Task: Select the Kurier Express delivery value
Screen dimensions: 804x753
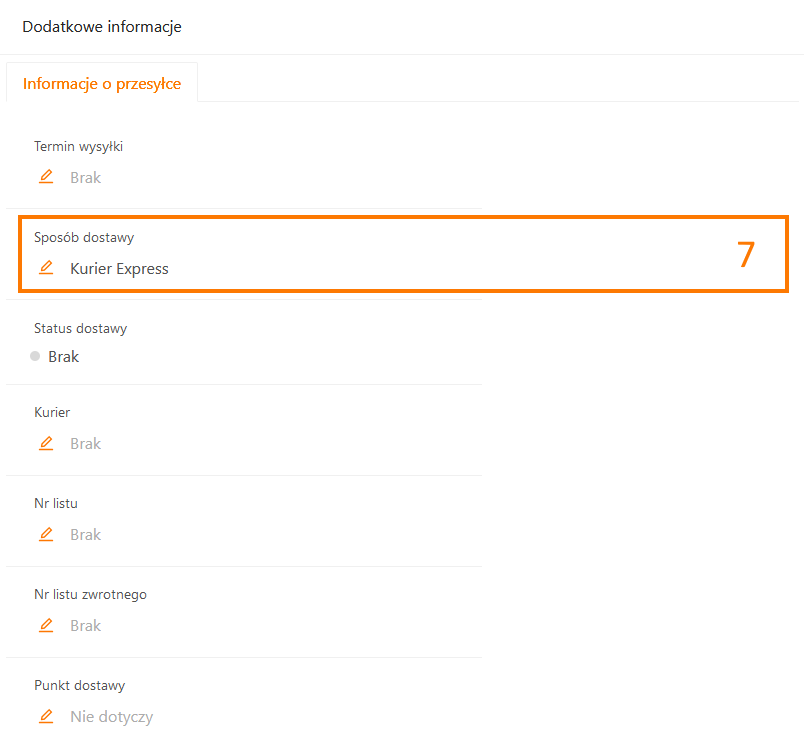Action: 119,268
